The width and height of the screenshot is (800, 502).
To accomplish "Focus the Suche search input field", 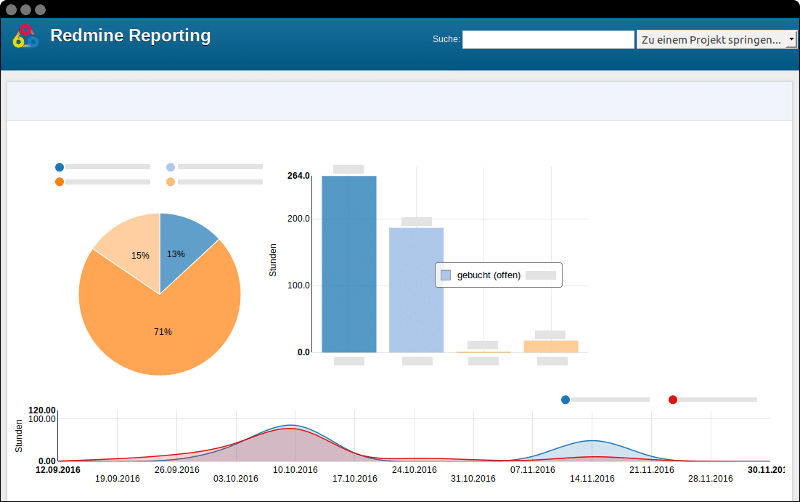I will (548, 39).
